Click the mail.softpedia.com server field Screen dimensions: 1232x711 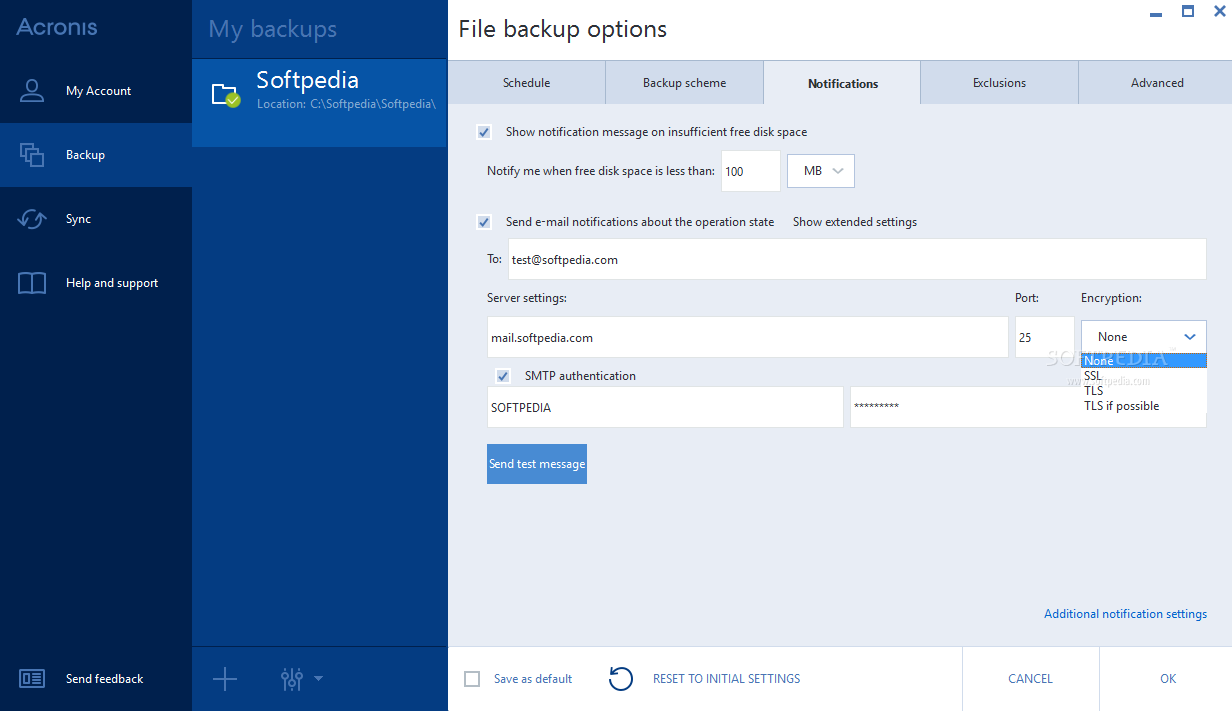(x=747, y=338)
